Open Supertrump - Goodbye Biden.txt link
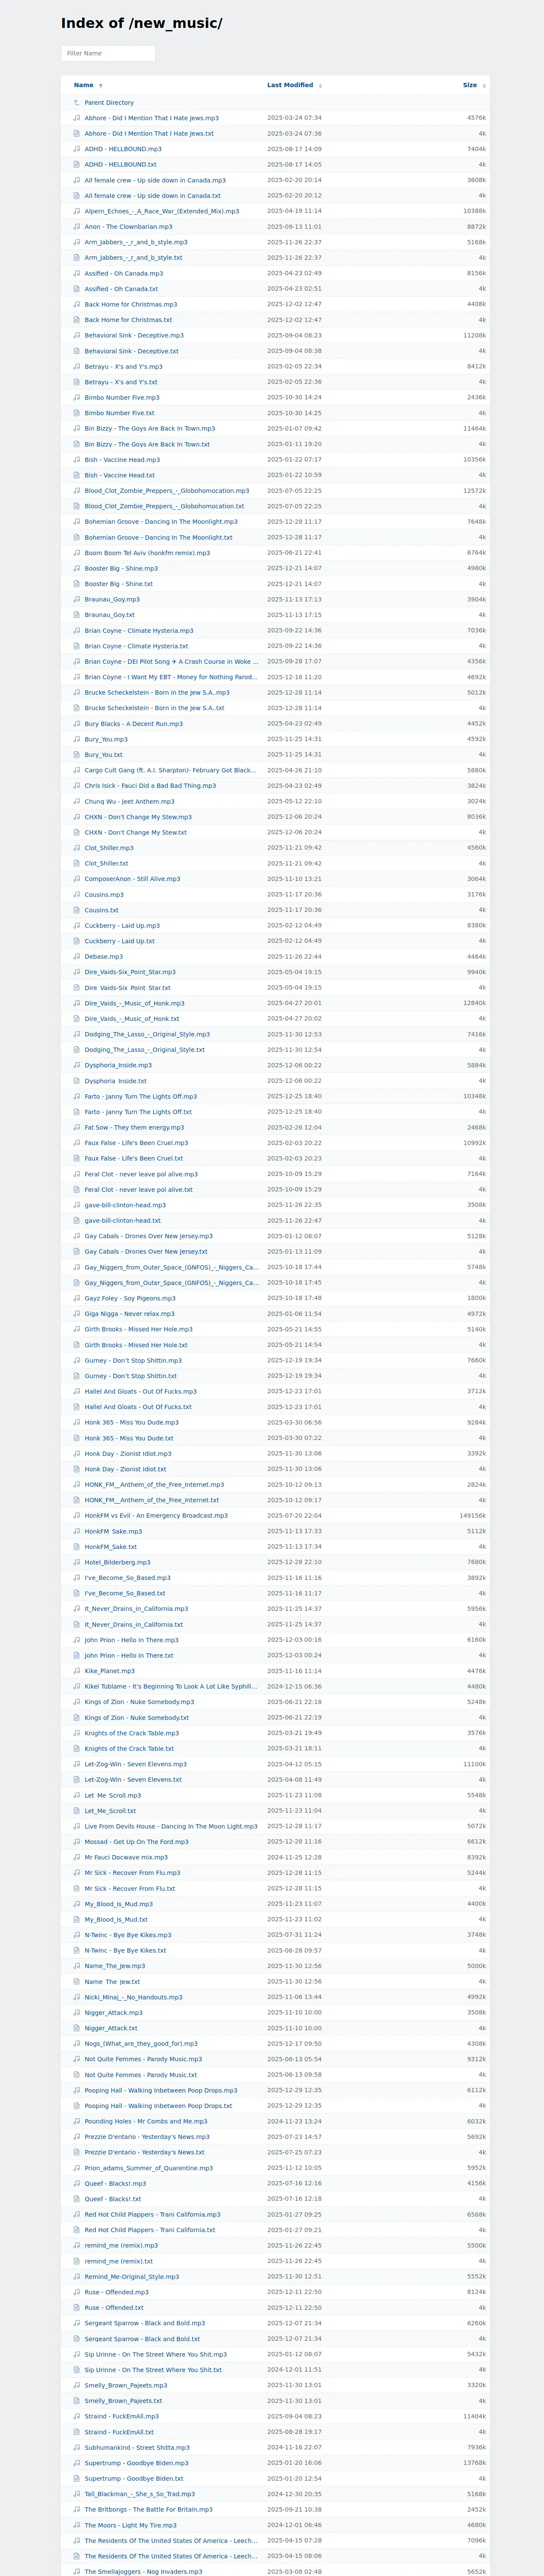 [134, 2478]
